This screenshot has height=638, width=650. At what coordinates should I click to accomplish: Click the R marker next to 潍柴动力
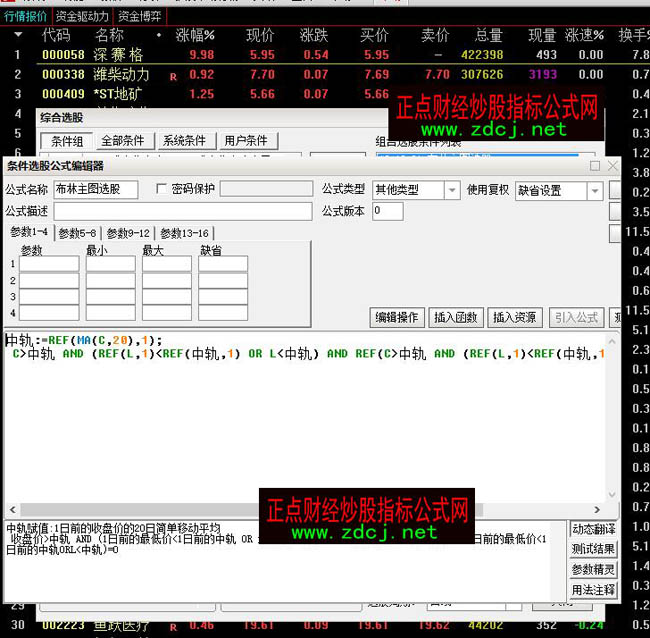tap(172, 75)
